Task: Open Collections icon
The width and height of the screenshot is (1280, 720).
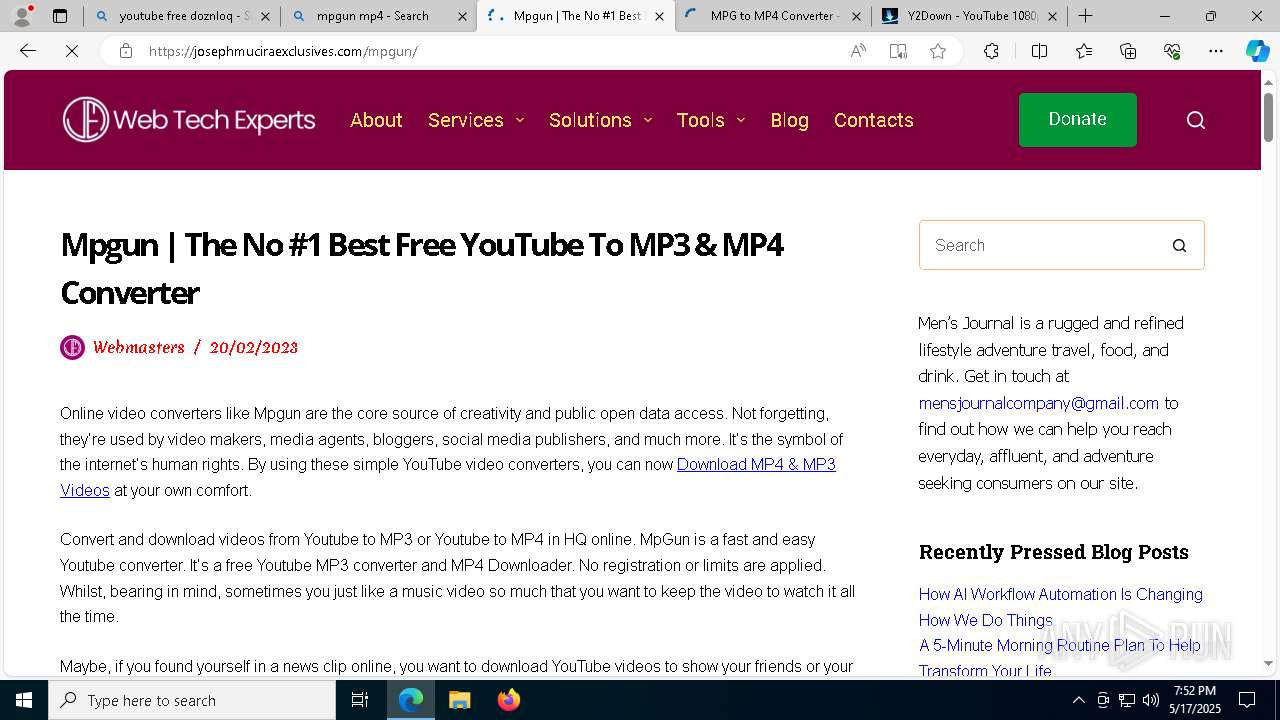Action: coord(1128,51)
